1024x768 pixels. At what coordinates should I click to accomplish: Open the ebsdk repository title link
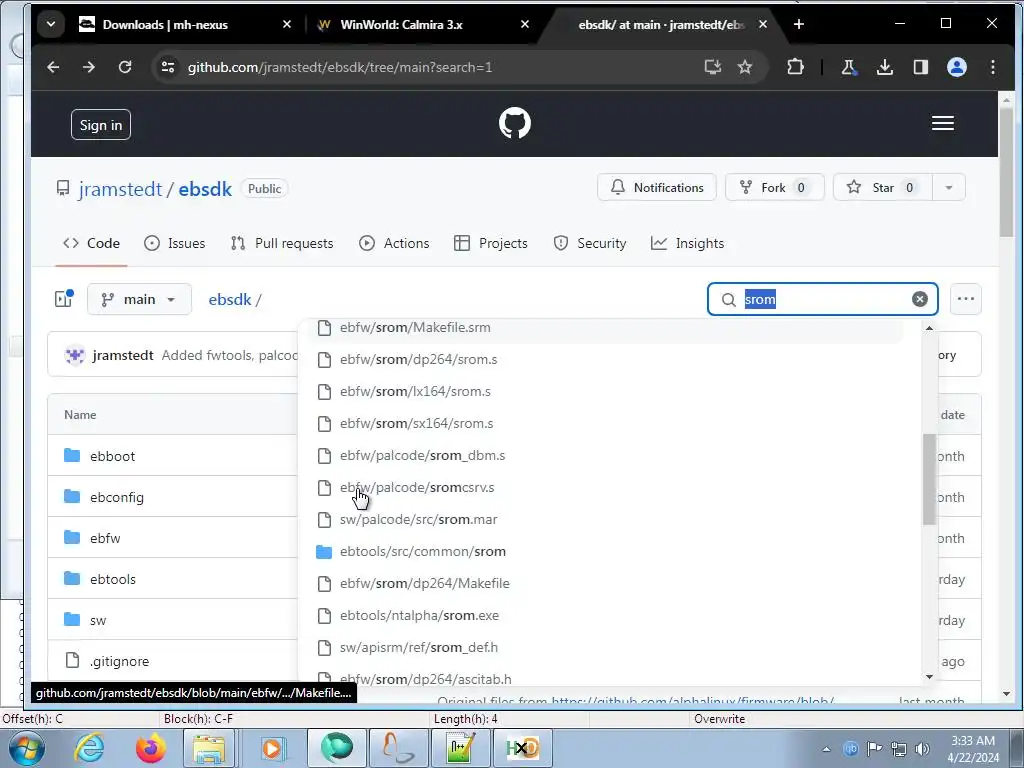pyautogui.click(x=205, y=189)
